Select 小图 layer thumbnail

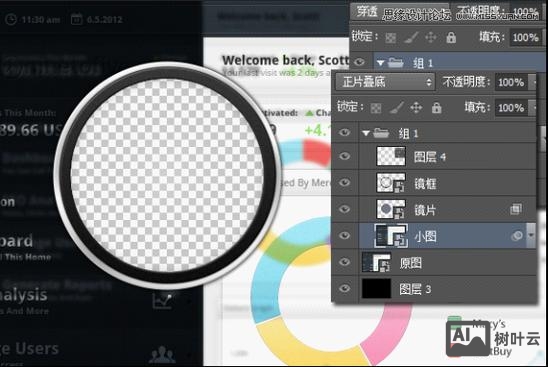391,236
